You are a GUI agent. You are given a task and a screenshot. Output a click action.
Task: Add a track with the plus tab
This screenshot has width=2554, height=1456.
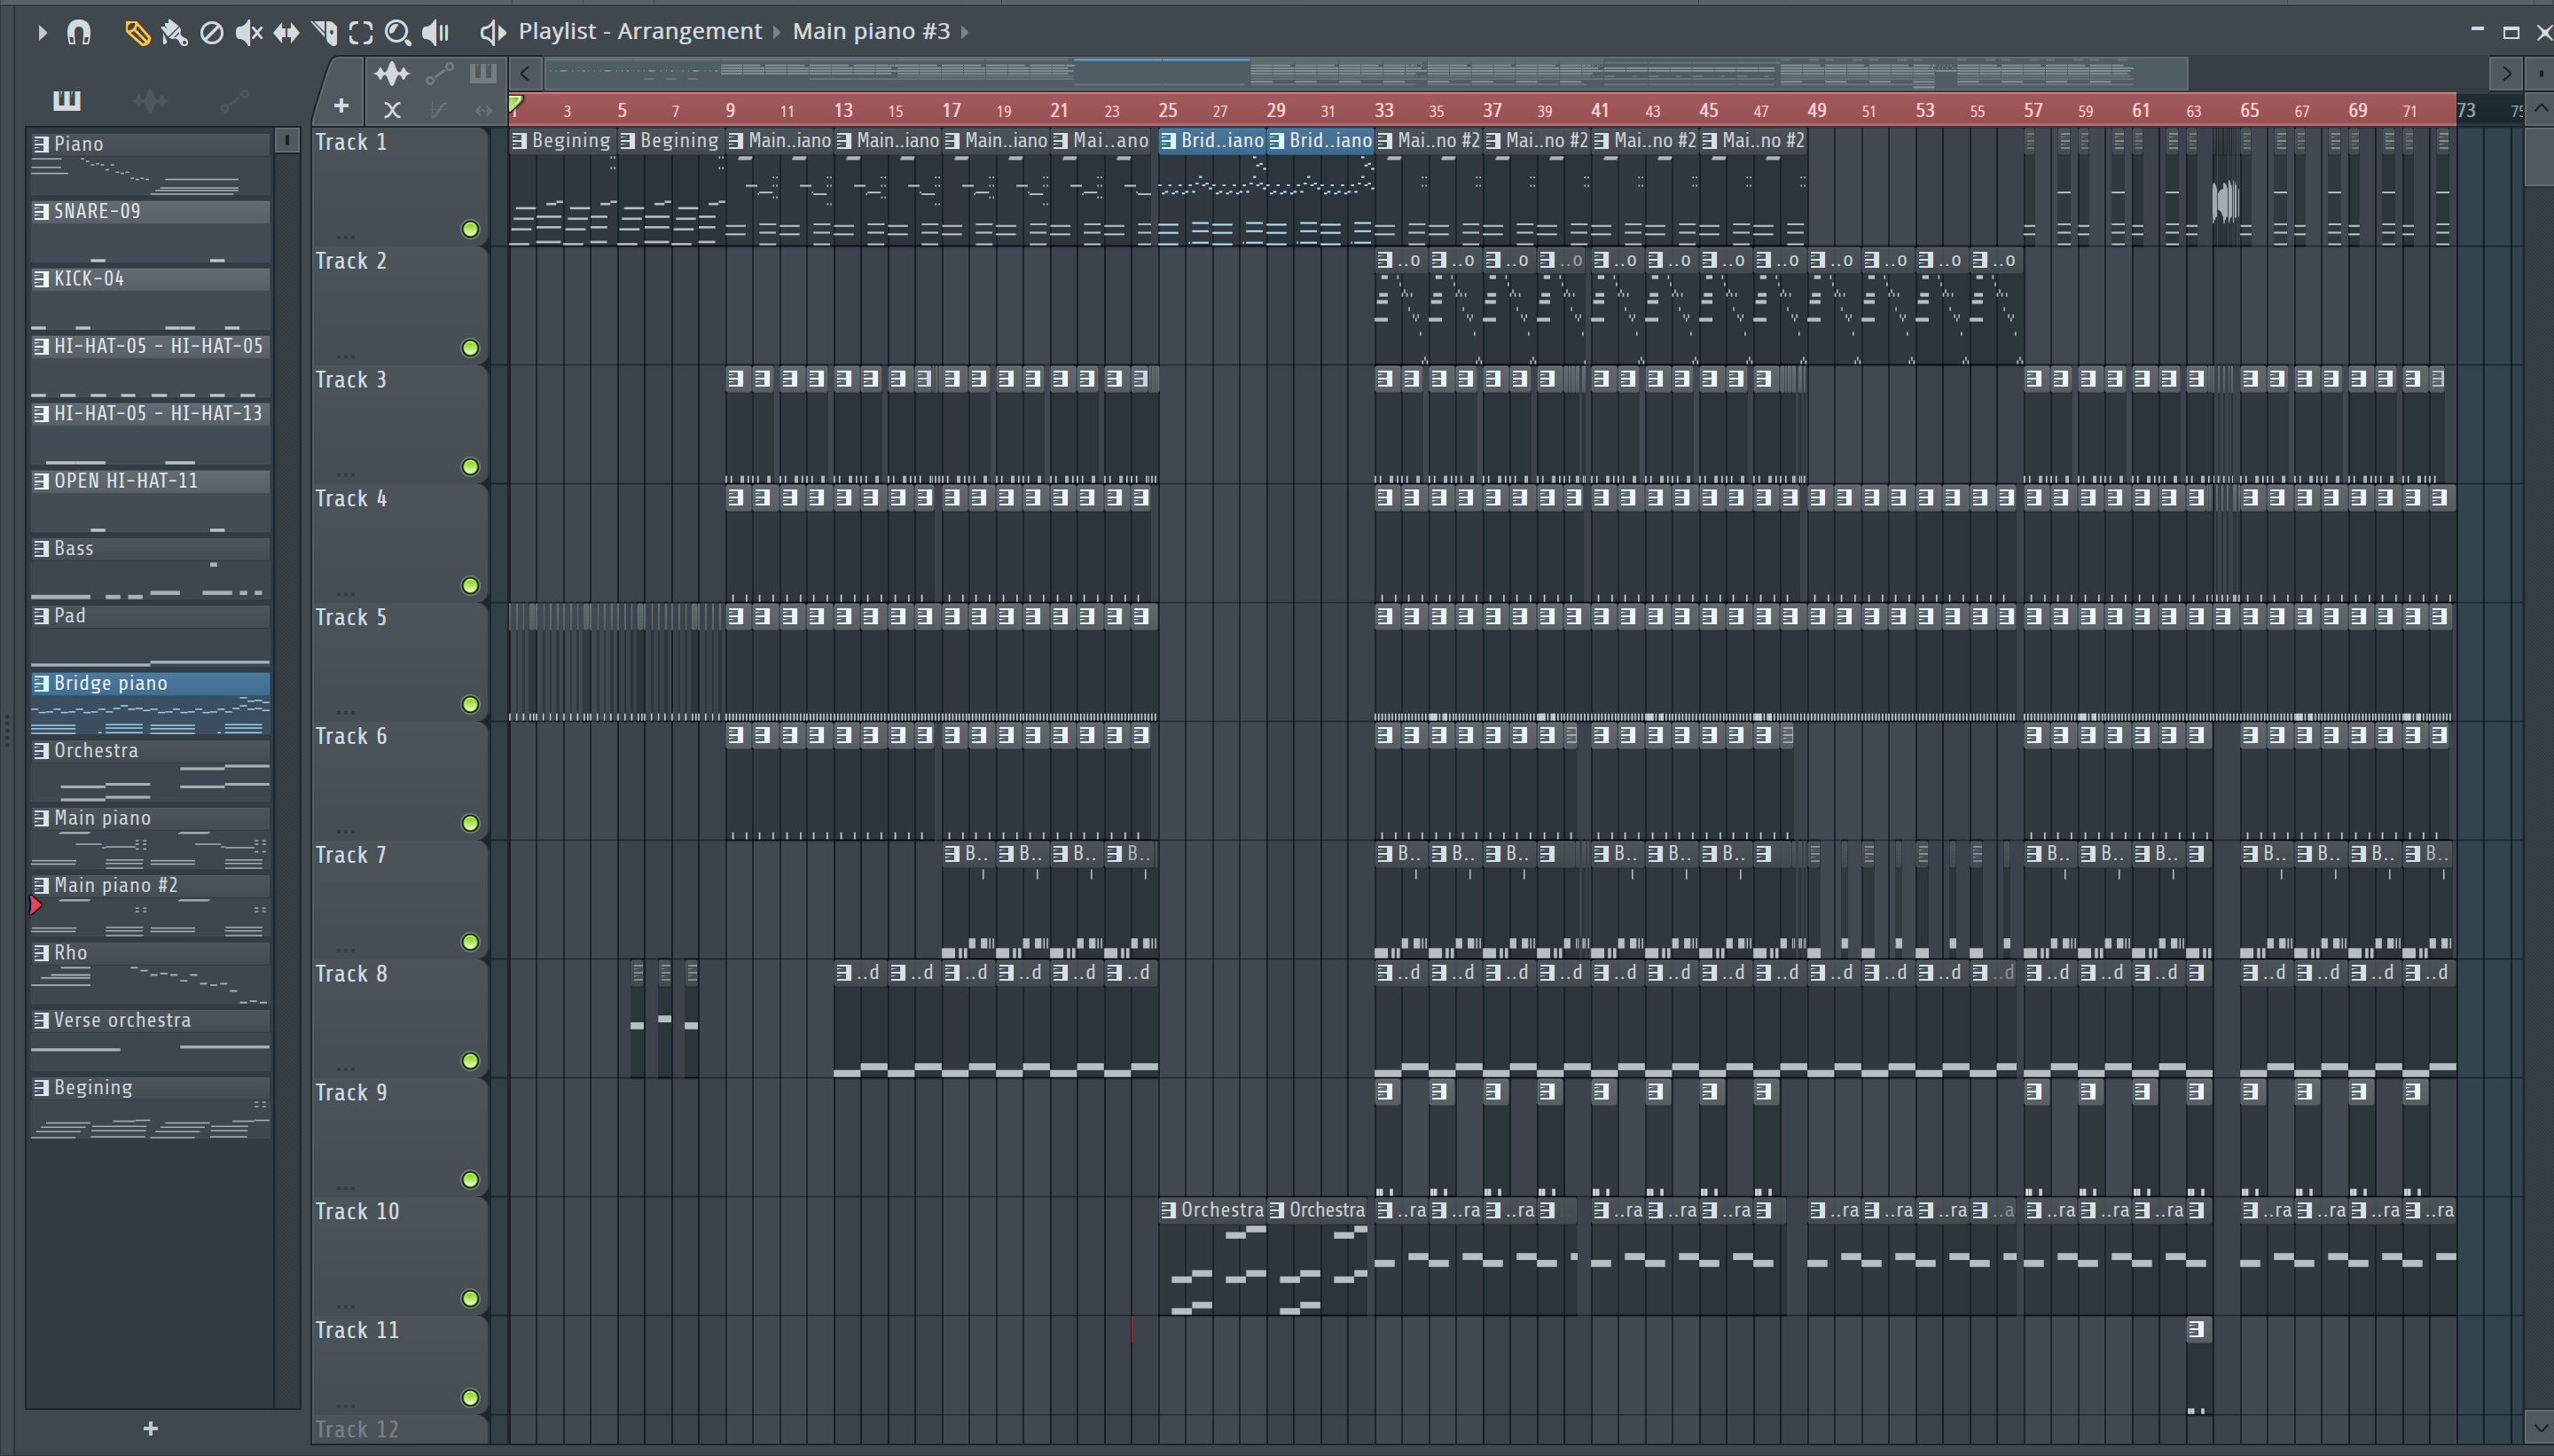click(341, 105)
